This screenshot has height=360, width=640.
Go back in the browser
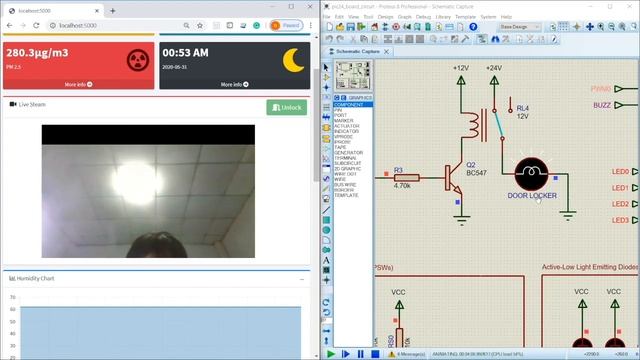point(9,25)
